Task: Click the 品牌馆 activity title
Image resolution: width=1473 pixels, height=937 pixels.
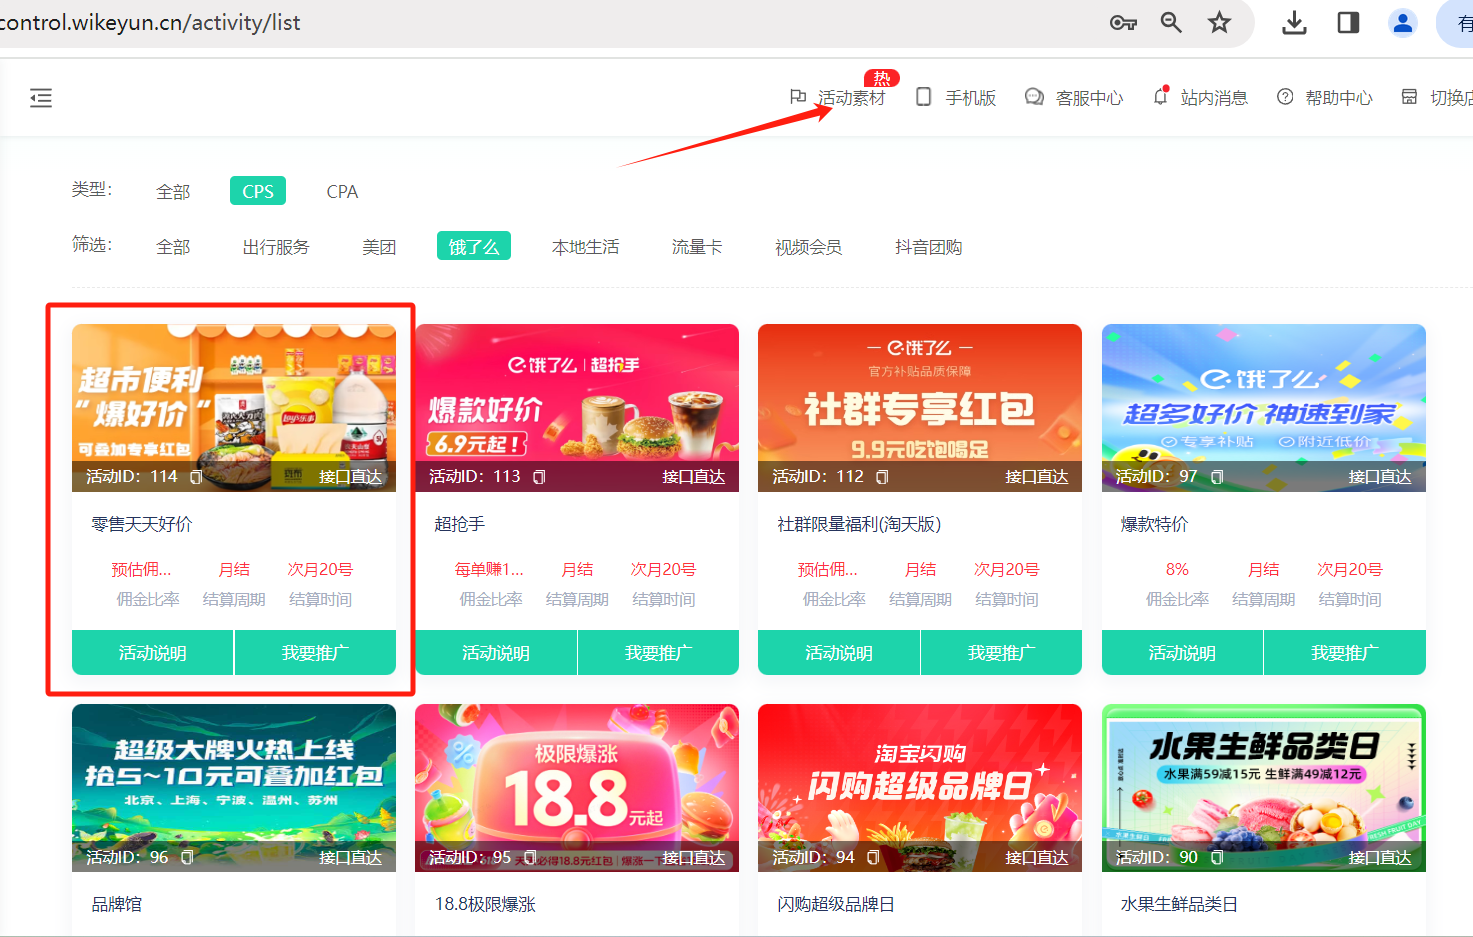Action: coord(117,904)
